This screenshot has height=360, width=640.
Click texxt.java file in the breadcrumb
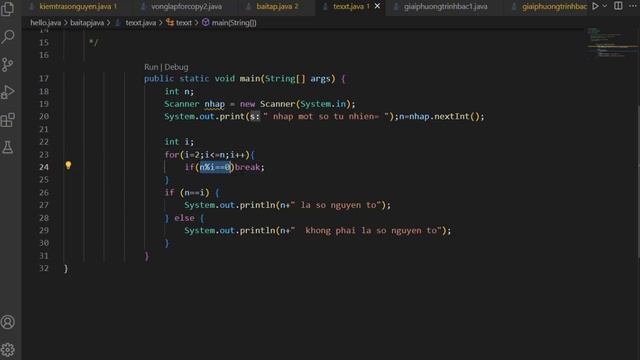[140, 23]
